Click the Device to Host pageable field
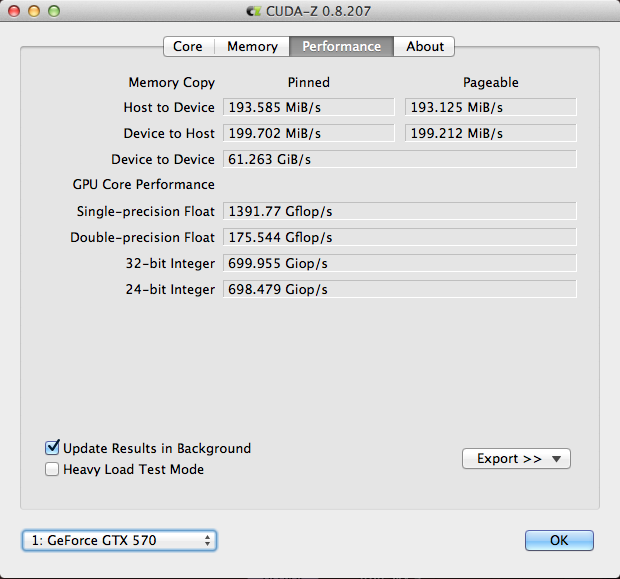Image resolution: width=620 pixels, height=579 pixels. click(490, 133)
